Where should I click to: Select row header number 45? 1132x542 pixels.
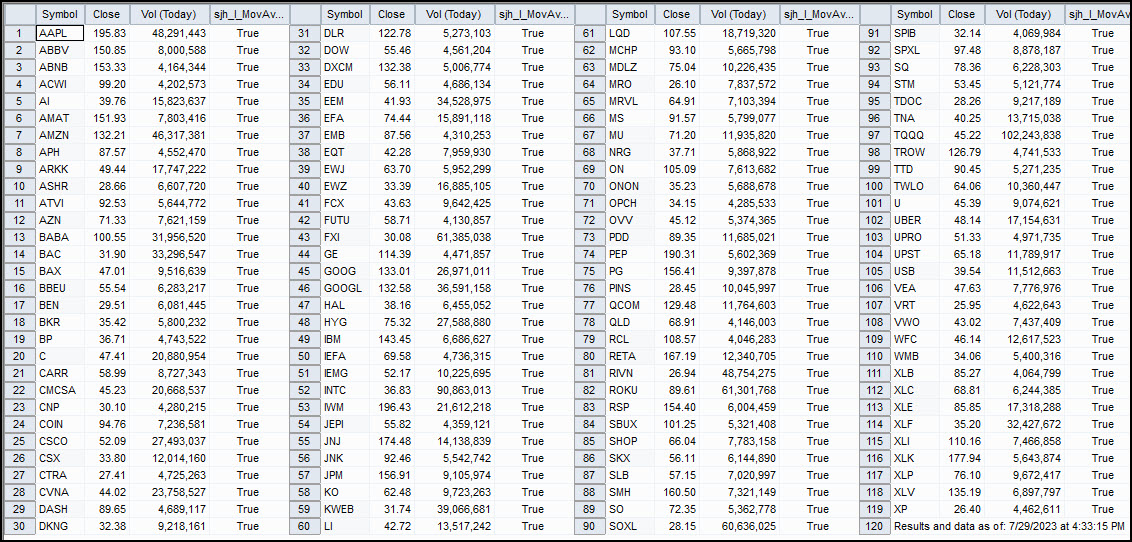[303, 271]
